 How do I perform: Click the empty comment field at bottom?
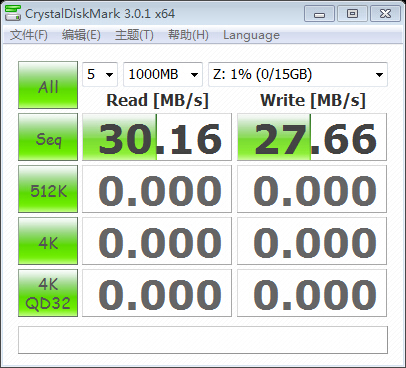tap(203, 340)
